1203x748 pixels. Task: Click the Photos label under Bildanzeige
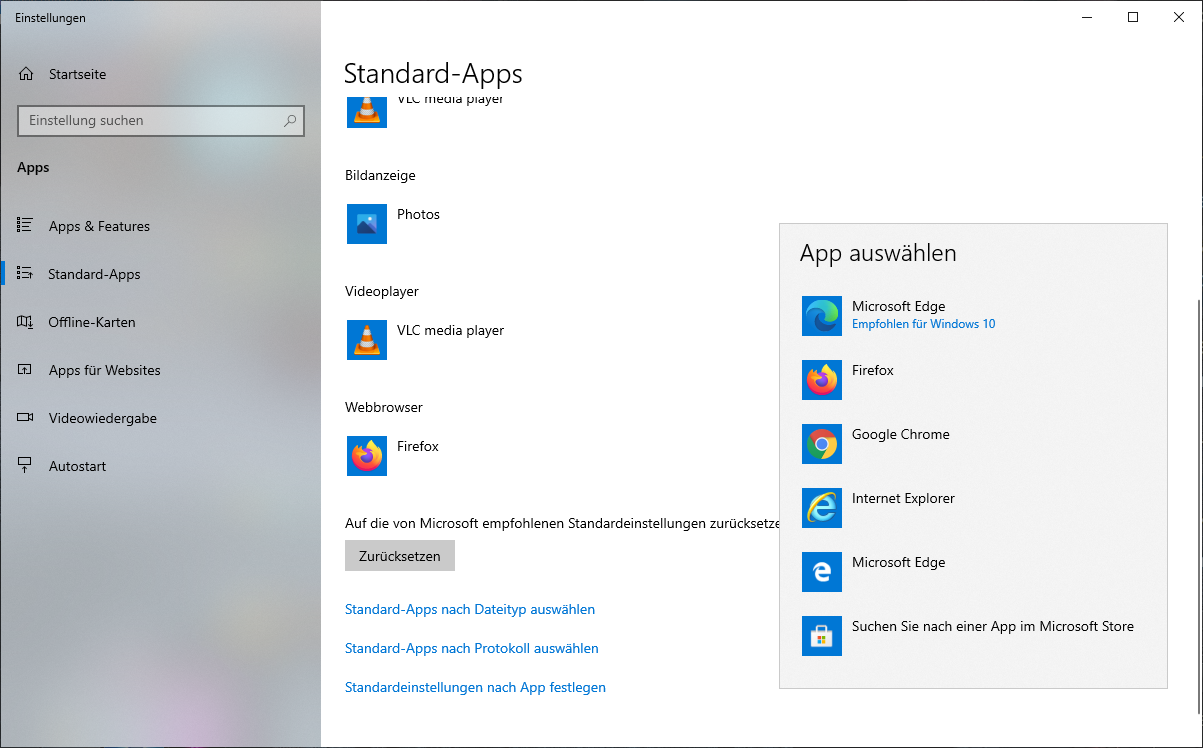(418, 214)
